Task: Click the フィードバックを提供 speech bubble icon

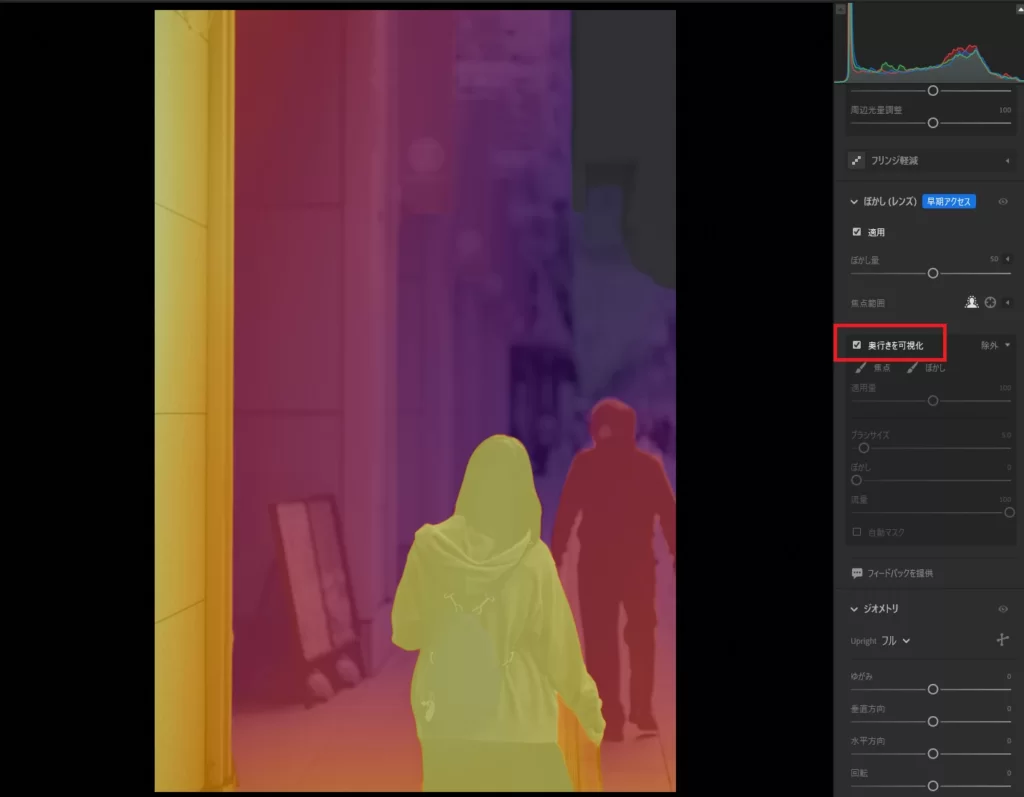Action: click(857, 574)
